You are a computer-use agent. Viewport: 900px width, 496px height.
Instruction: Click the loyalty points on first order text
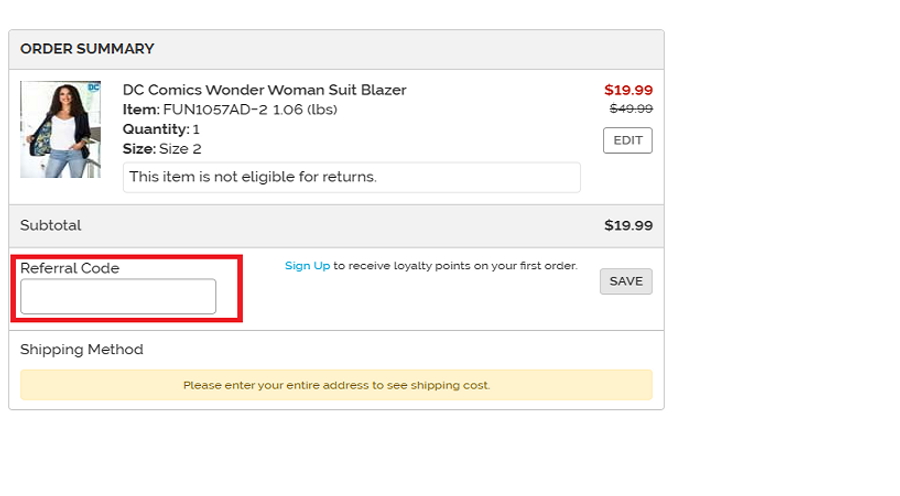click(455, 266)
